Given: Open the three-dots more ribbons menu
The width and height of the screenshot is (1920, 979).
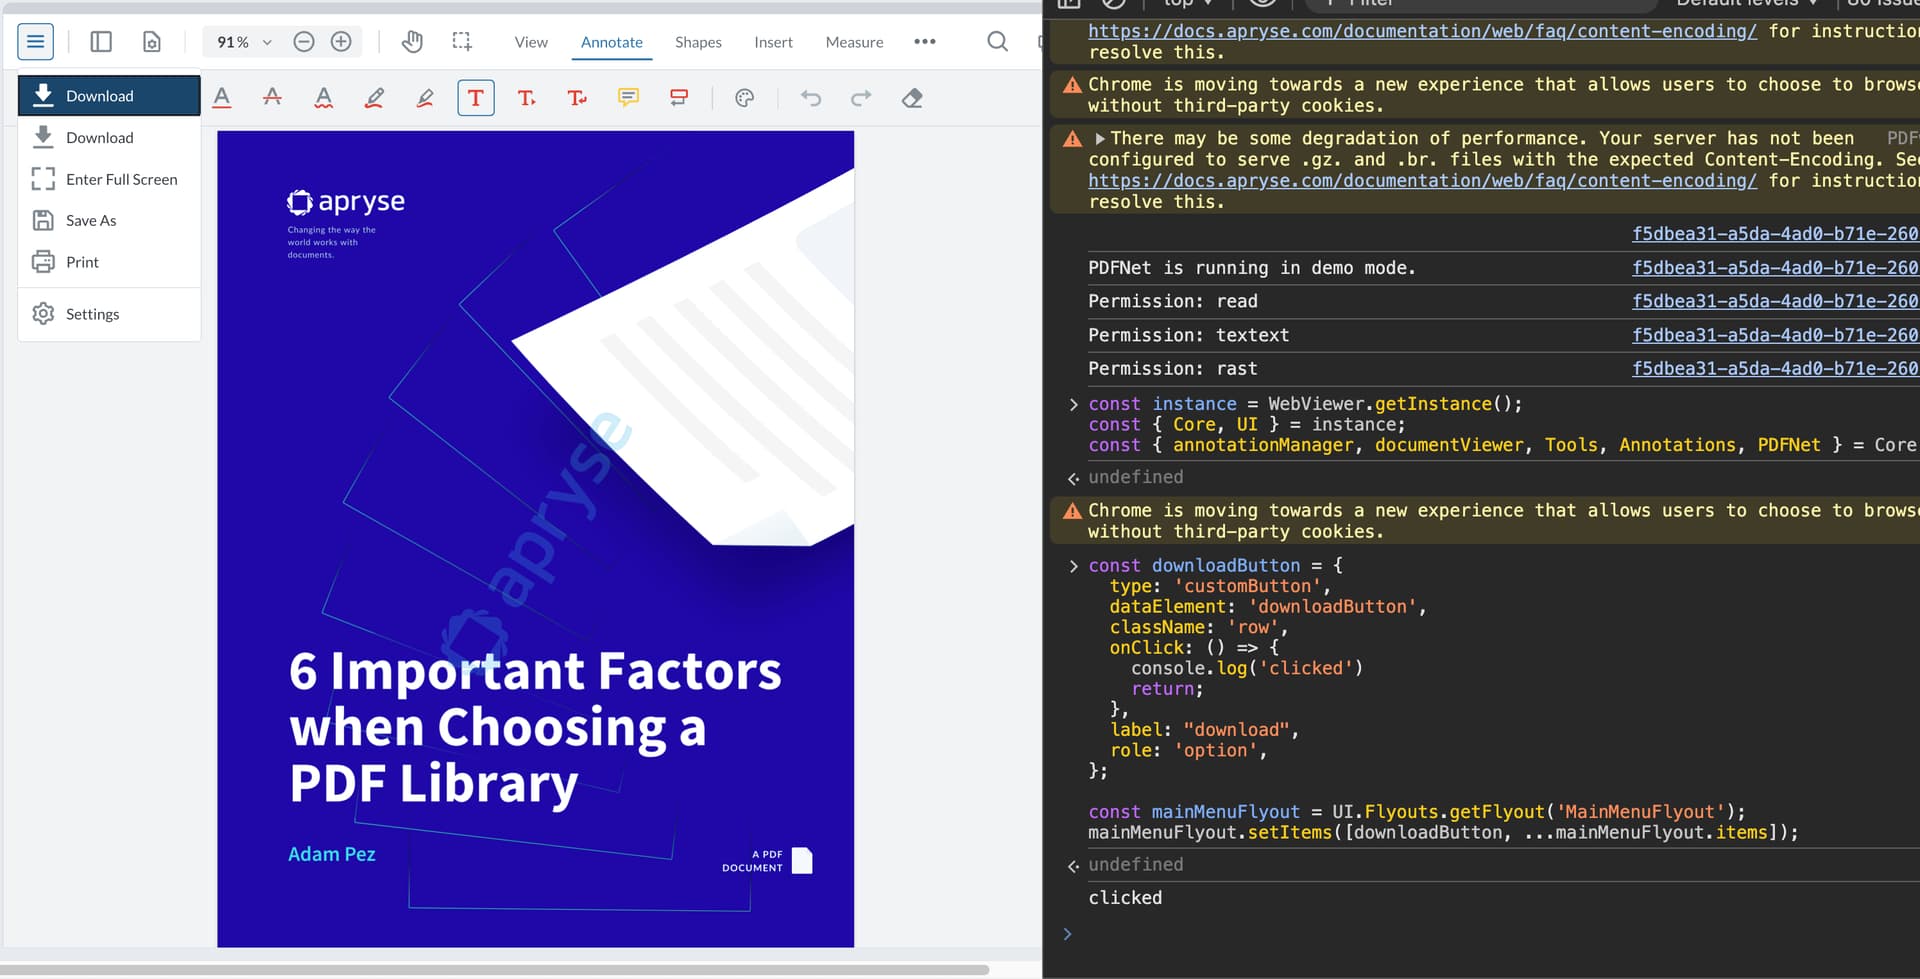Looking at the screenshot, I should click(x=925, y=42).
